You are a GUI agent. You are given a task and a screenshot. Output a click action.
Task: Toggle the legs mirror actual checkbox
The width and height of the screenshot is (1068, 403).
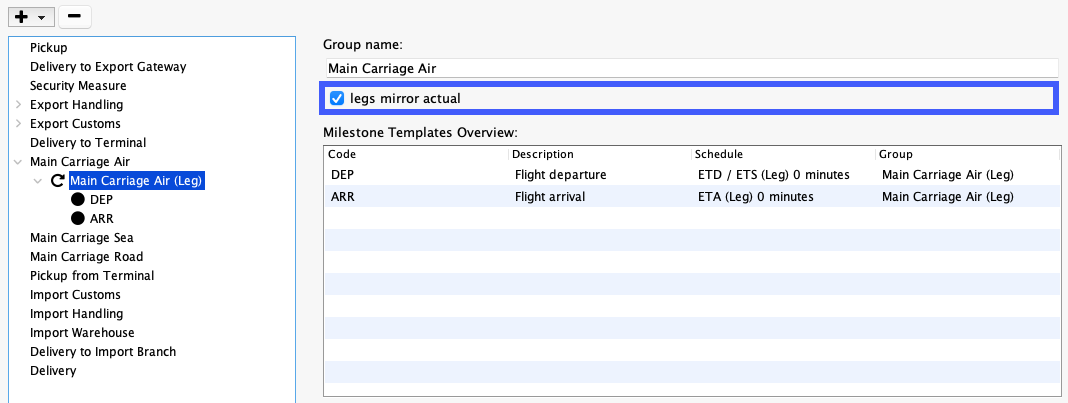(x=336, y=99)
